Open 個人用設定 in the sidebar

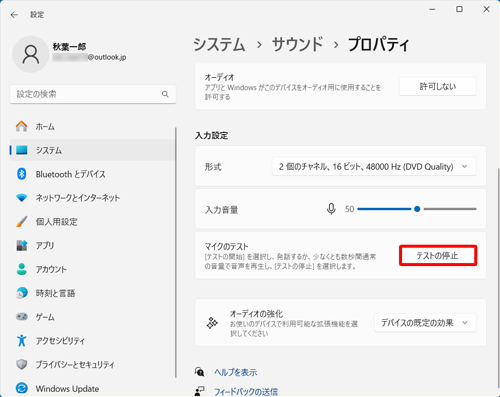(92, 222)
